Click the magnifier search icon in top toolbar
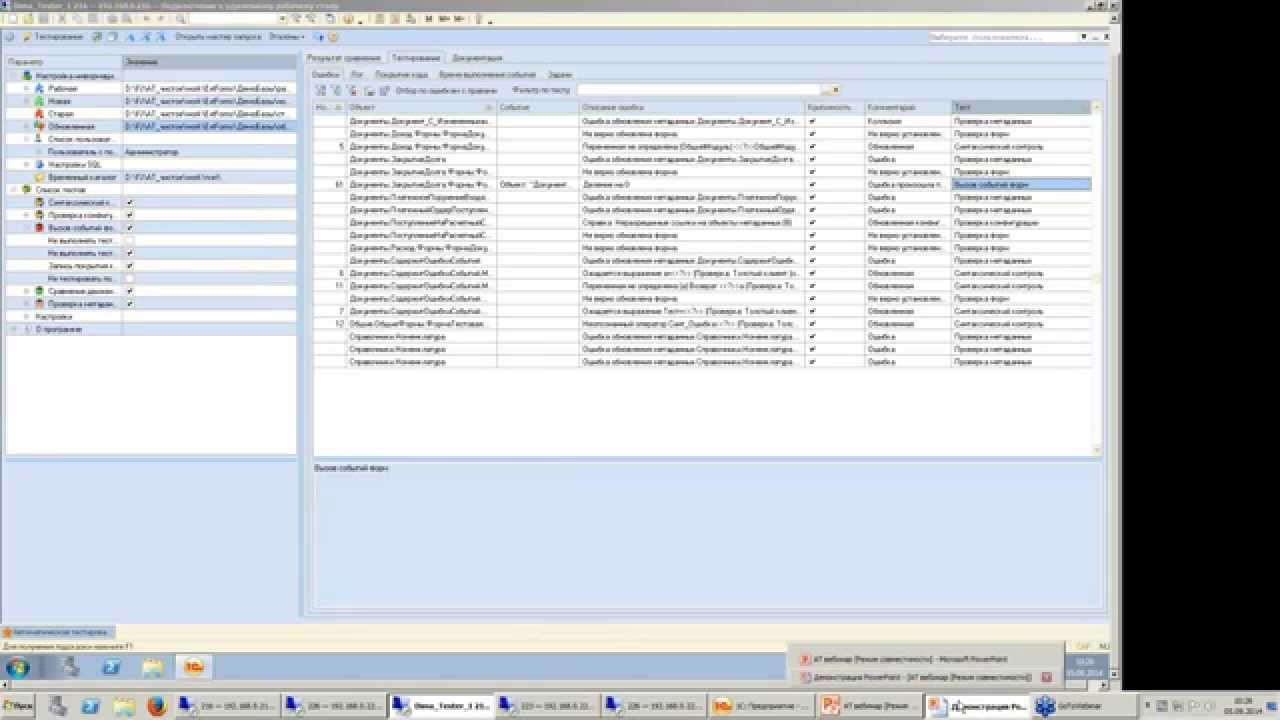Screen dimensions: 1280x720 [180, 19]
